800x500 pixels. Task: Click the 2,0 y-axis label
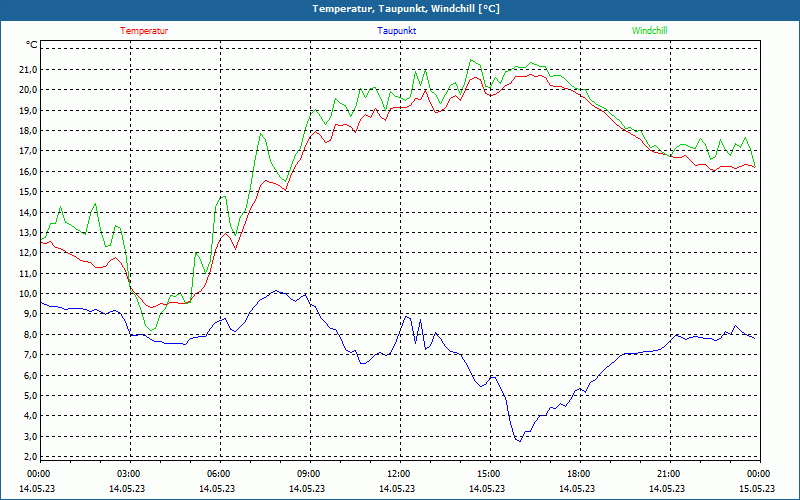click(30, 457)
